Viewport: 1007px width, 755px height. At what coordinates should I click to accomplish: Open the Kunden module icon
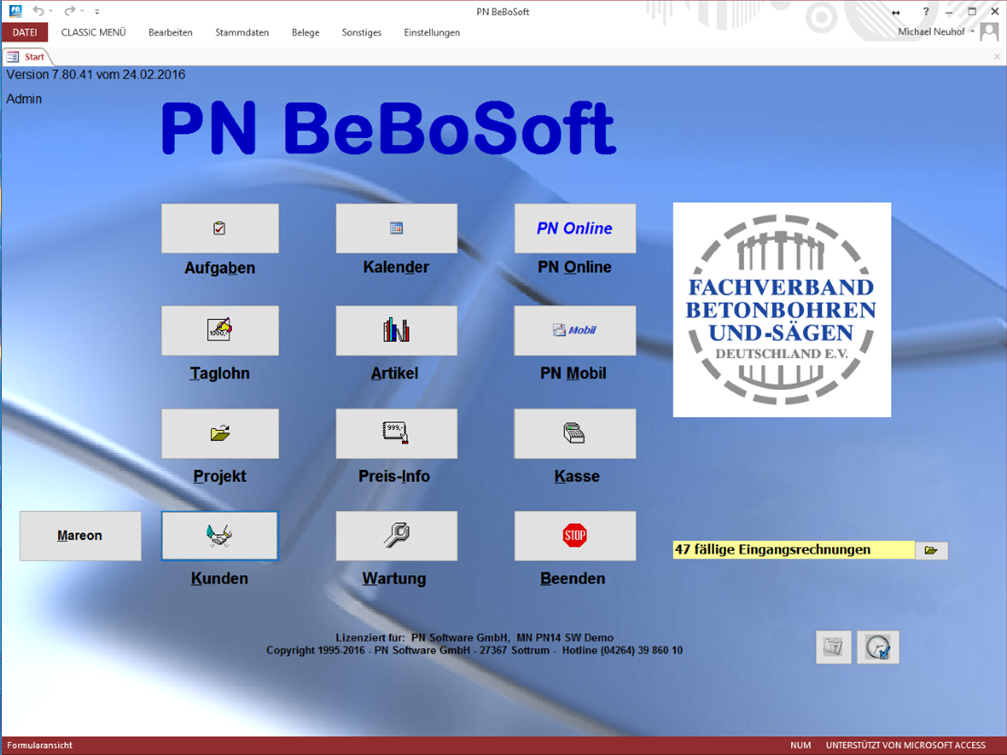coord(219,535)
